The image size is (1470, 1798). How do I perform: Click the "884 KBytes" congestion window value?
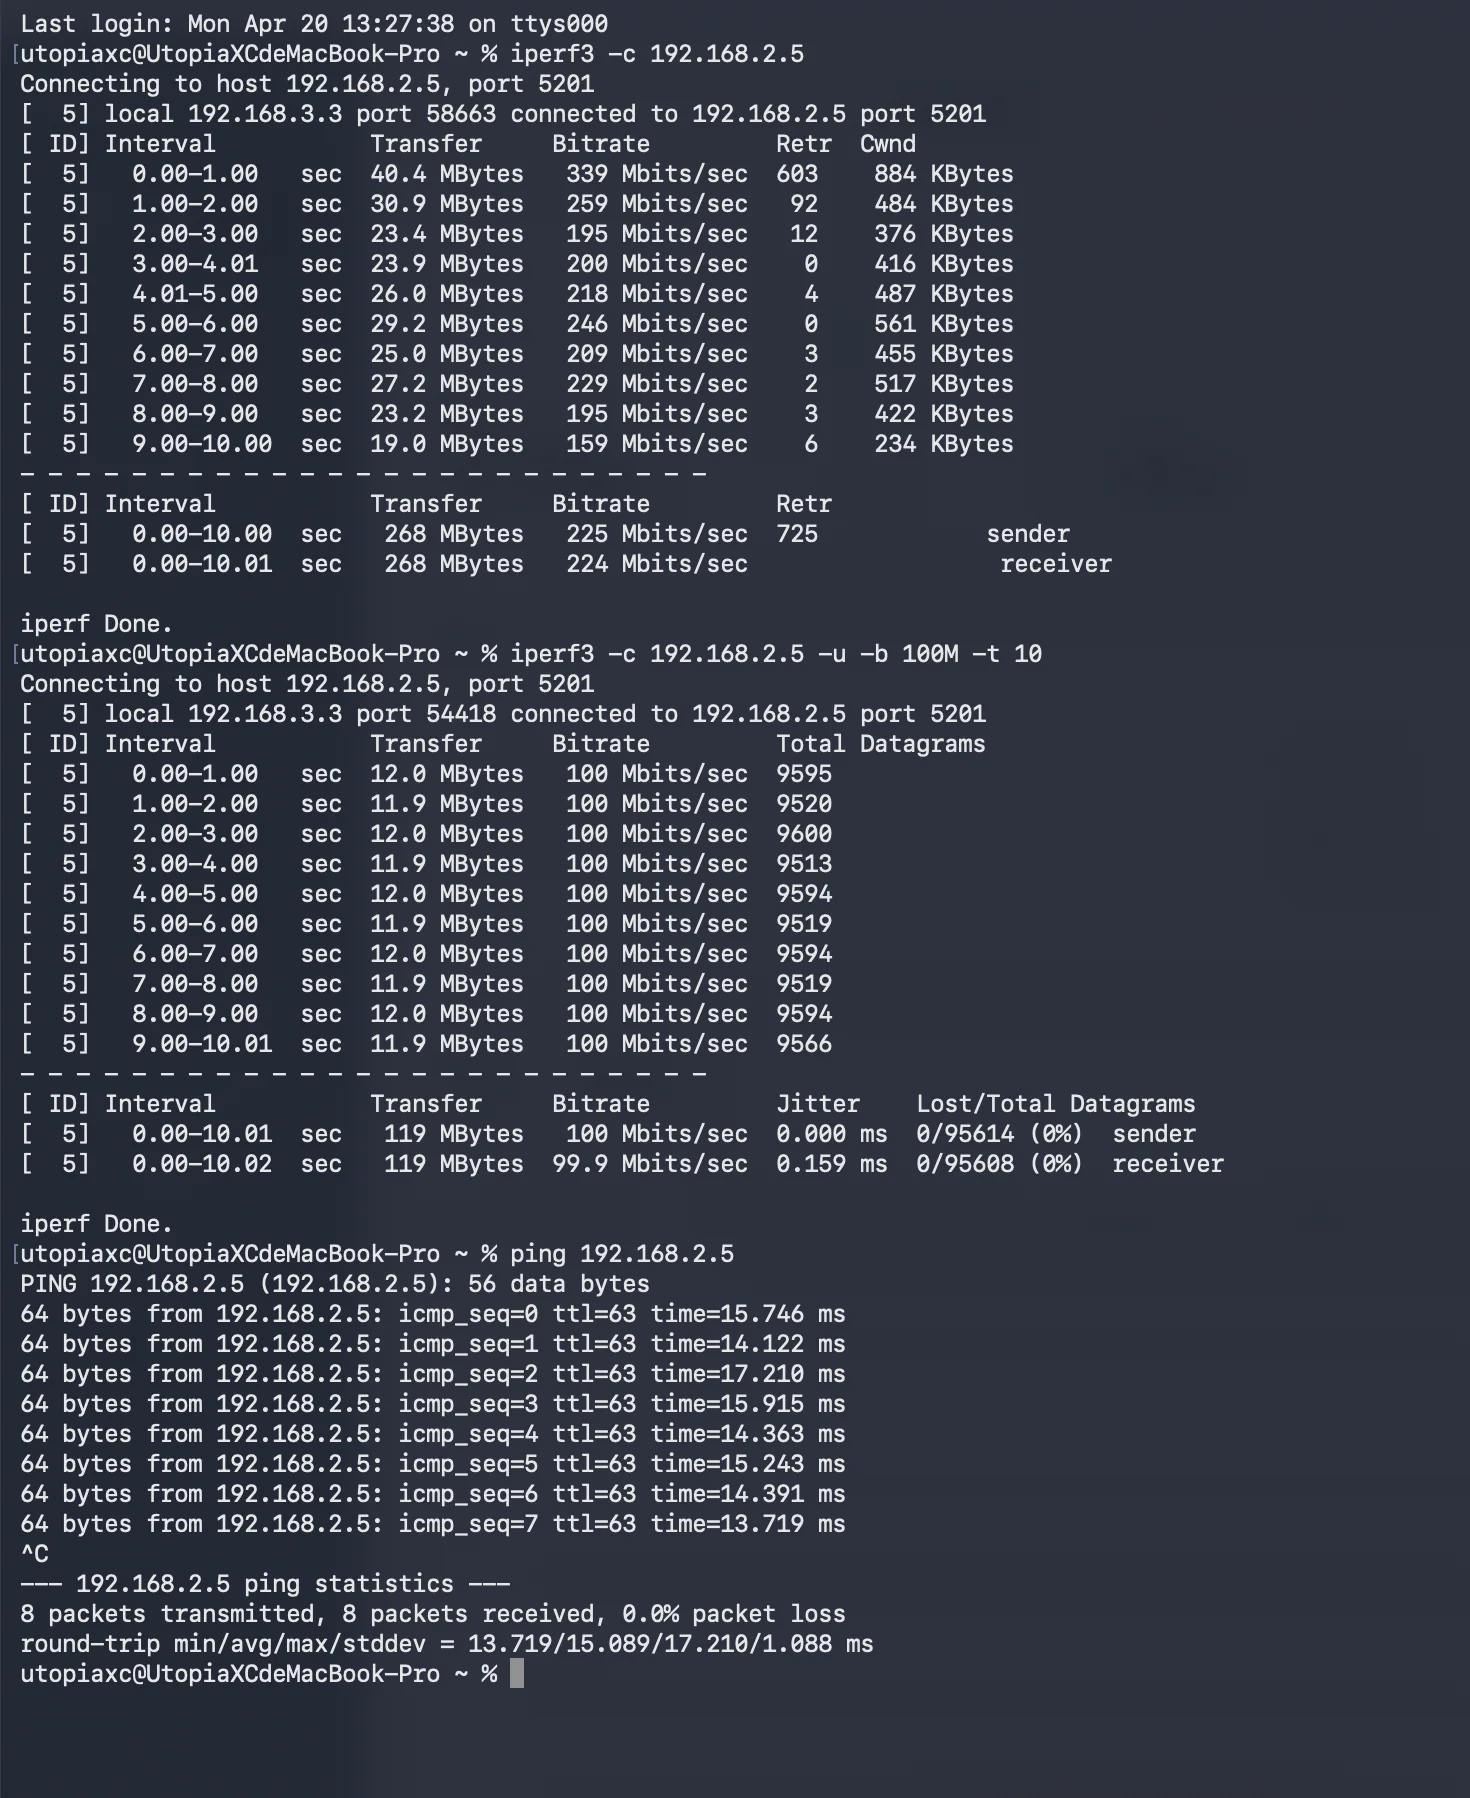(943, 174)
